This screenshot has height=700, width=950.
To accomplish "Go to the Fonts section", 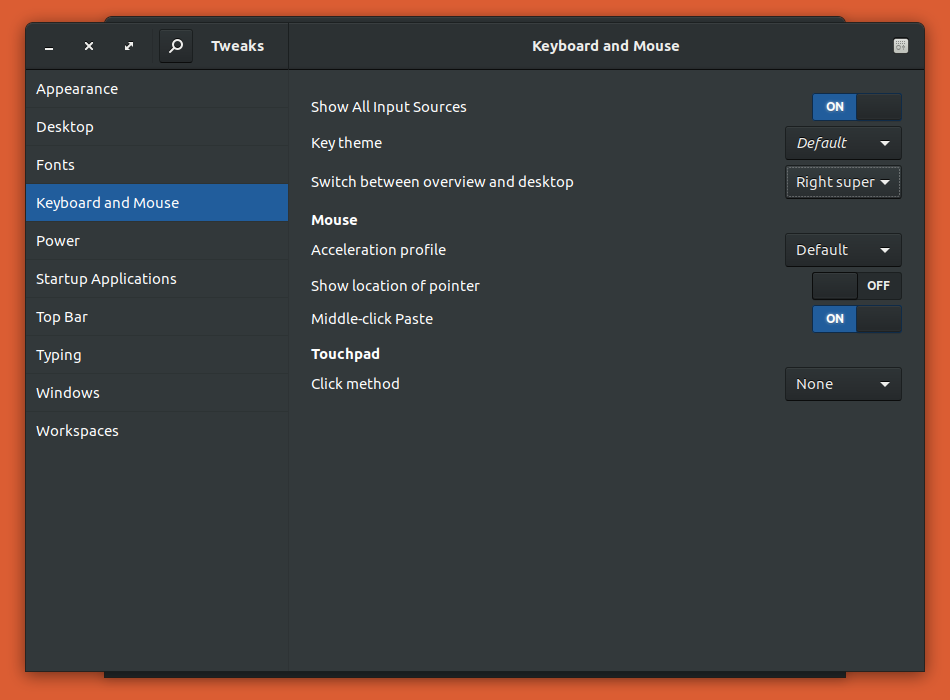I will pos(157,165).
